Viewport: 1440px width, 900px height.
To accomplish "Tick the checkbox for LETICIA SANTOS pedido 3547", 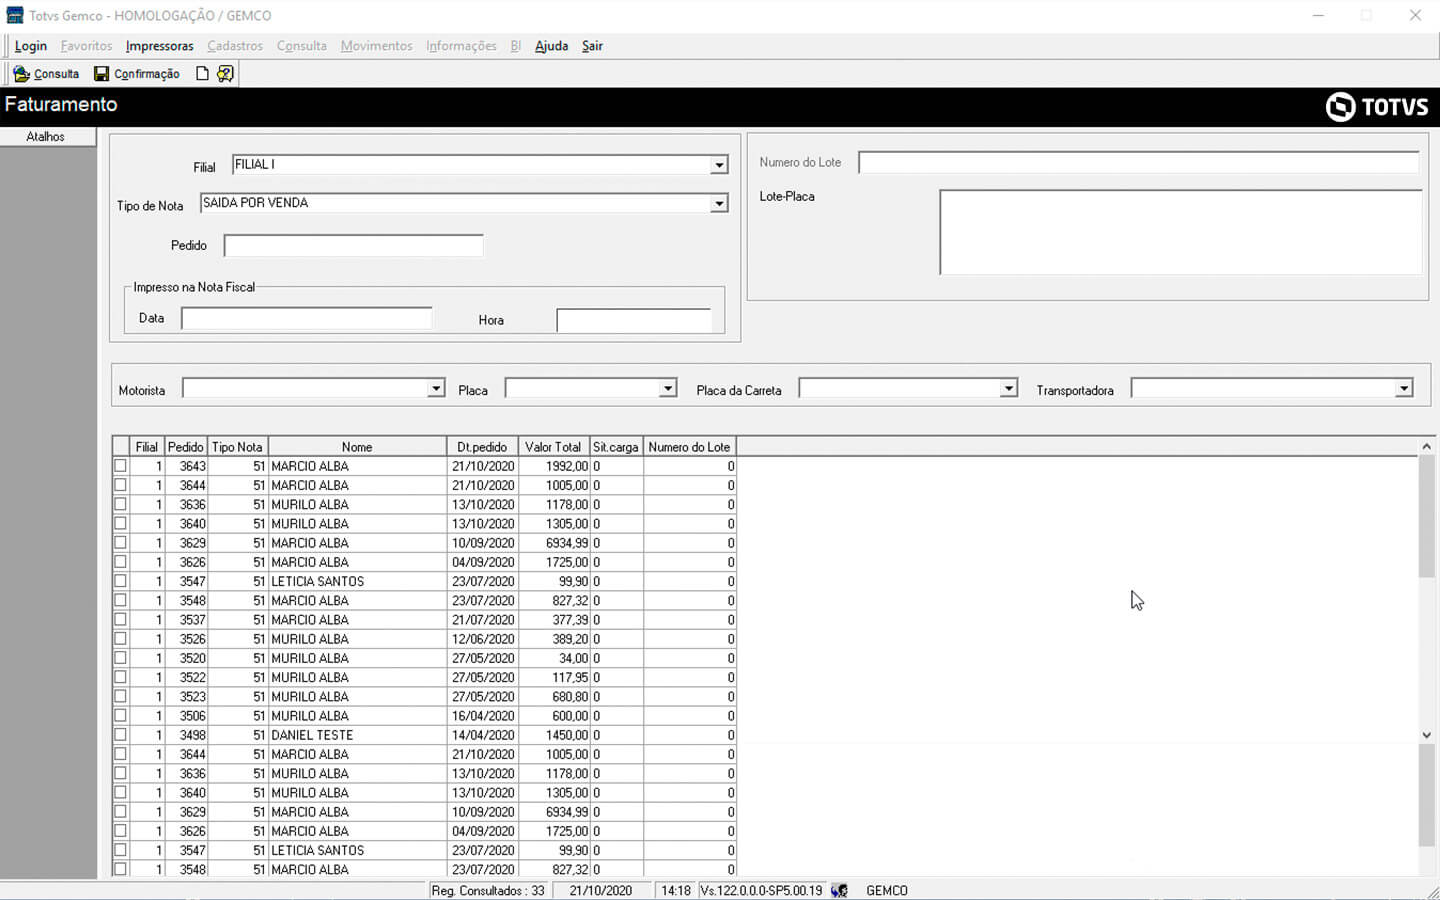I will coord(121,581).
